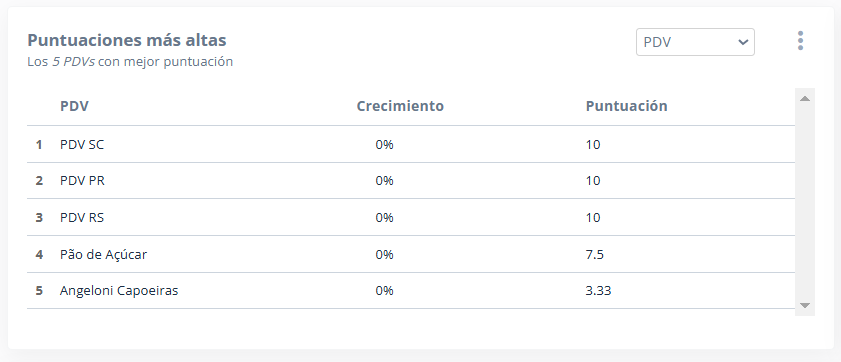Click the 7.5 score value
The image size is (841, 362).
pos(595,254)
